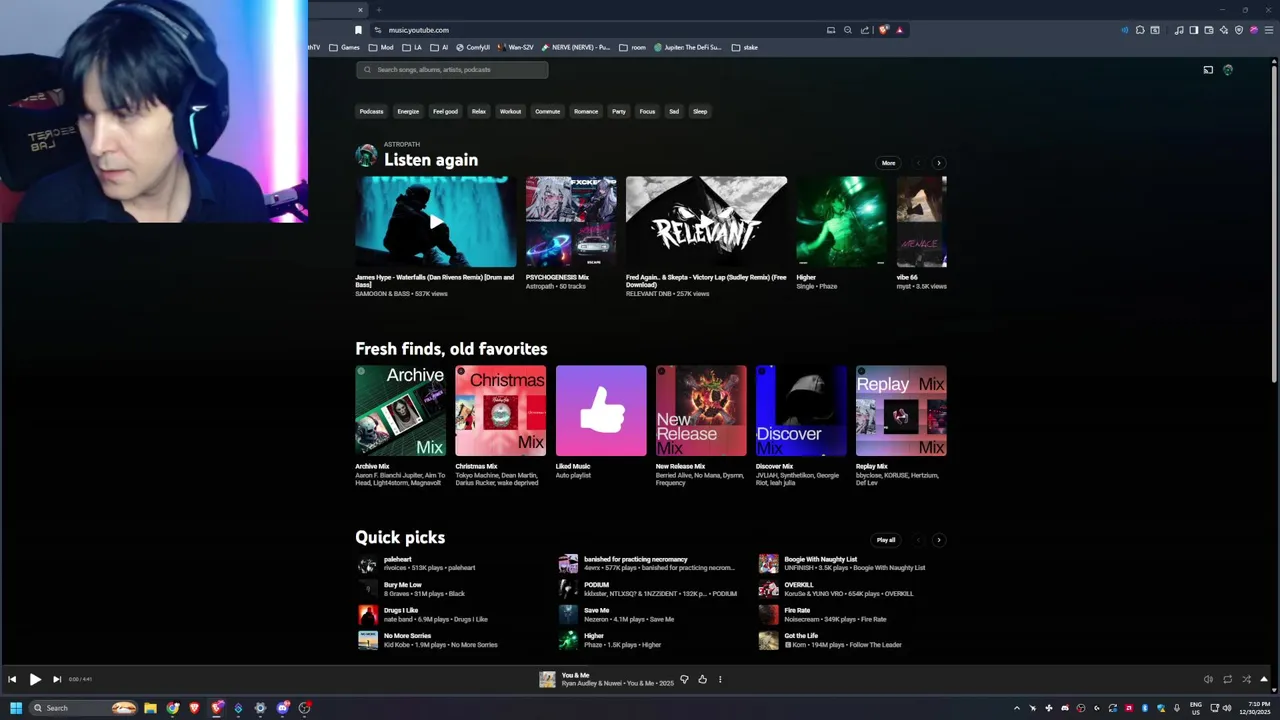Select the Podcasts chip
This screenshot has width=1280, height=720.
pos(371,111)
